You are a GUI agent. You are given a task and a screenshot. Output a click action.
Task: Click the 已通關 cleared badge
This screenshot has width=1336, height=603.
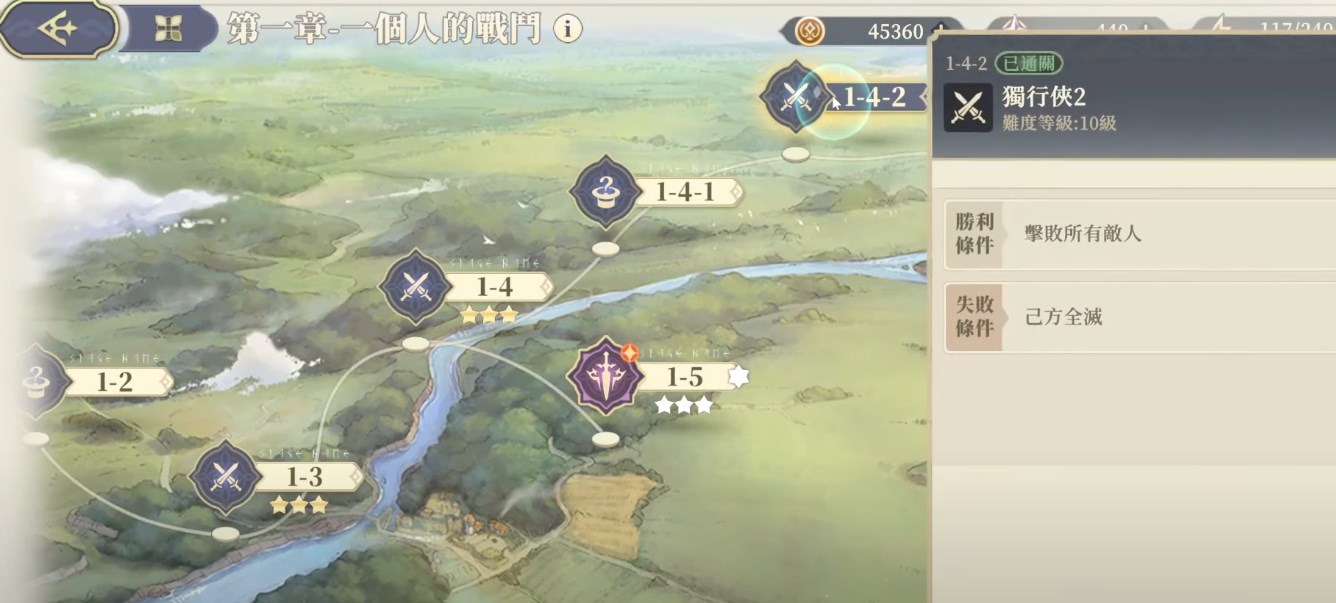click(1029, 64)
